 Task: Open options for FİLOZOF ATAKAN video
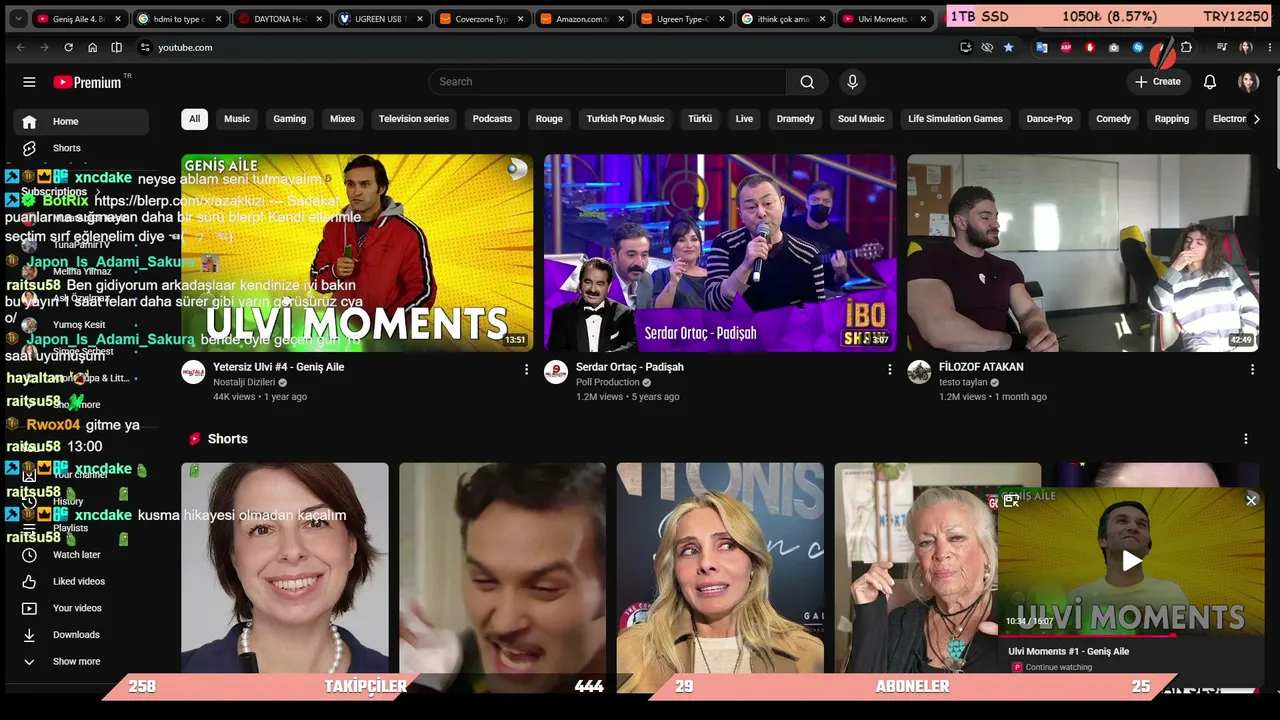pos(1252,370)
